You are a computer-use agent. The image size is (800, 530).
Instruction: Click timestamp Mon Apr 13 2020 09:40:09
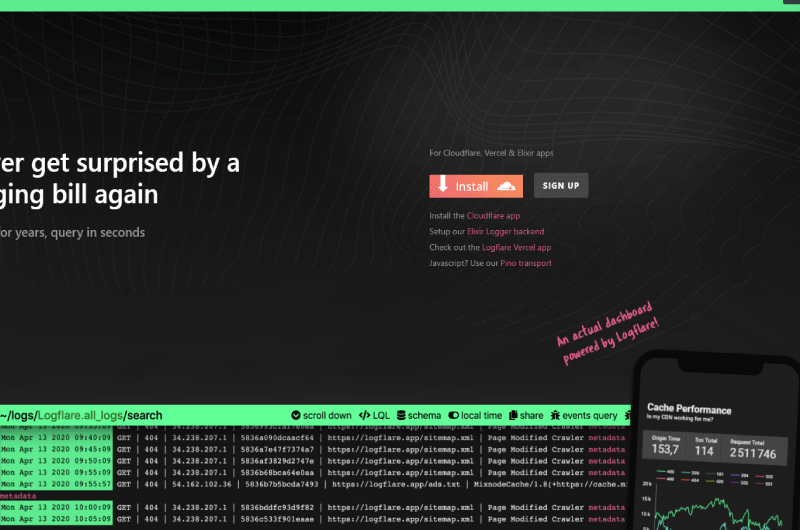click(56, 438)
